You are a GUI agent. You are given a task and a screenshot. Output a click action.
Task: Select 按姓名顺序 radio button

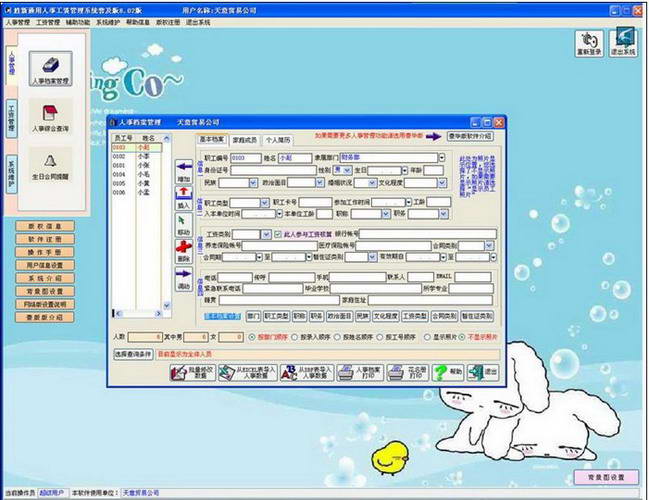tap(337, 337)
